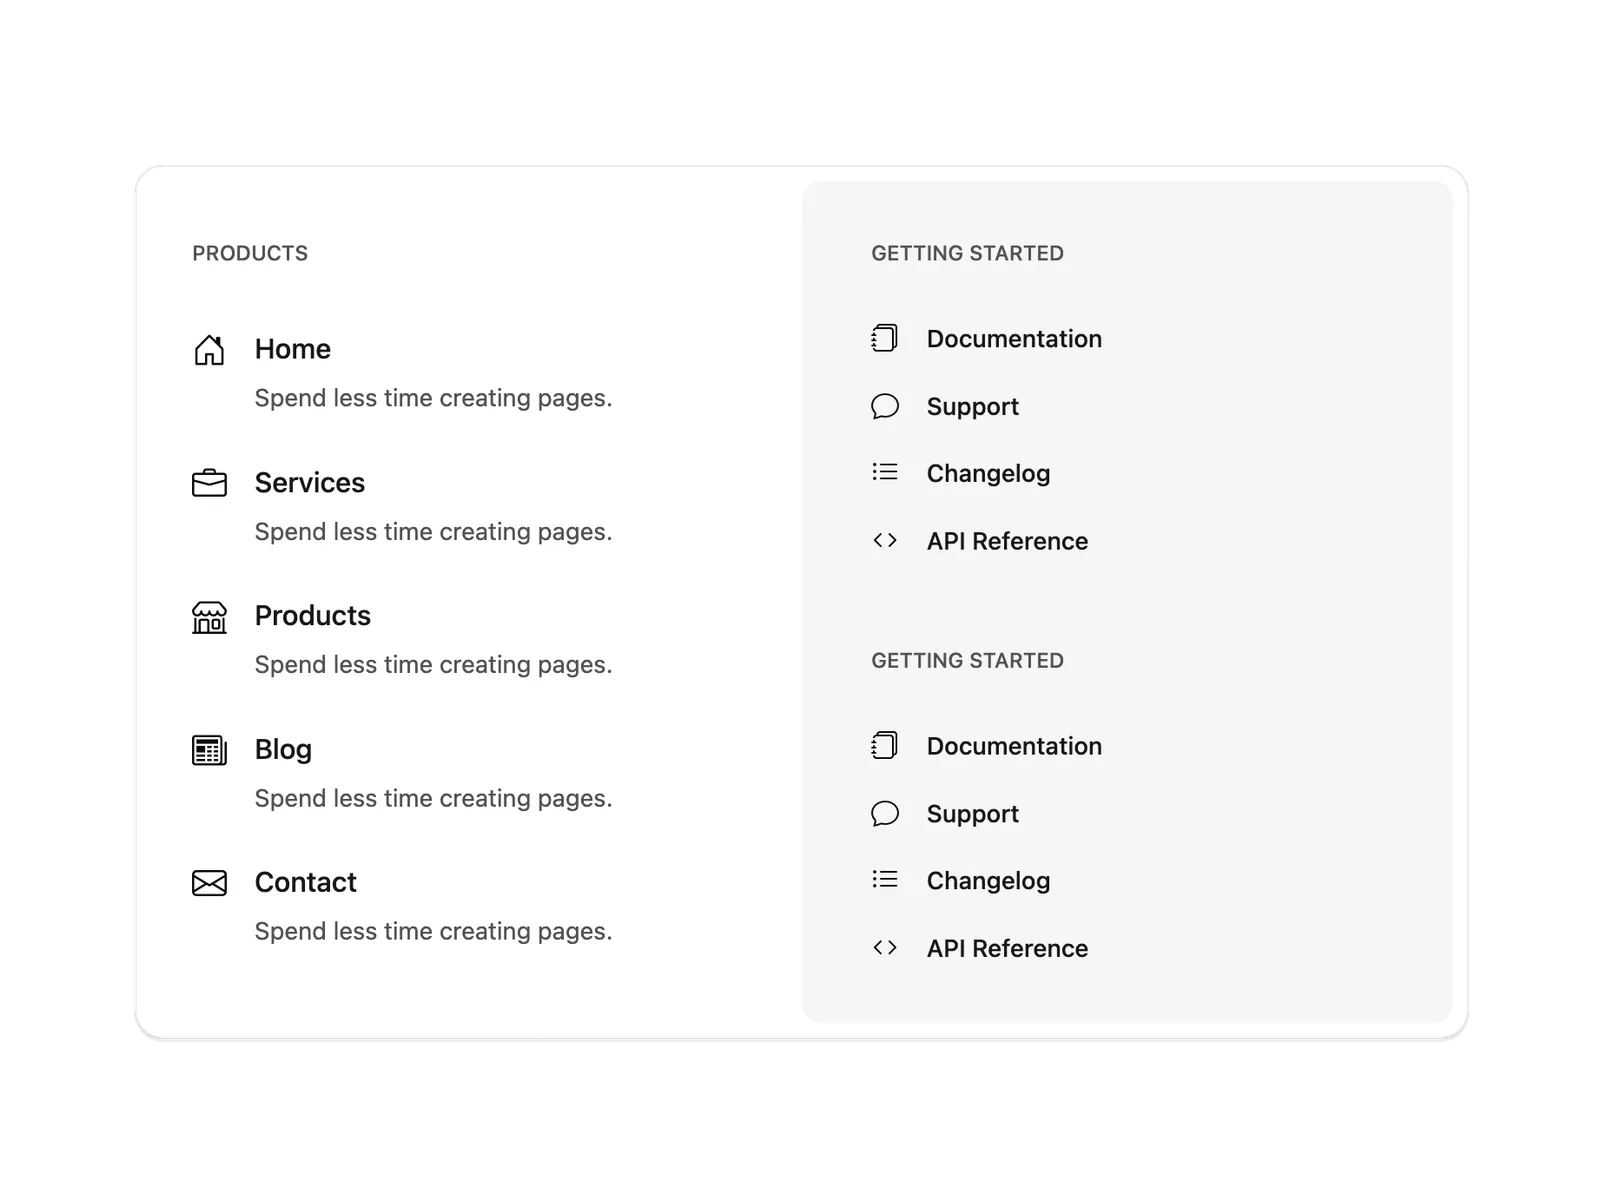1600x1200 pixels.
Task: Open the second API Reference link
Action: pyautogui.click(x=1007, y=948)
